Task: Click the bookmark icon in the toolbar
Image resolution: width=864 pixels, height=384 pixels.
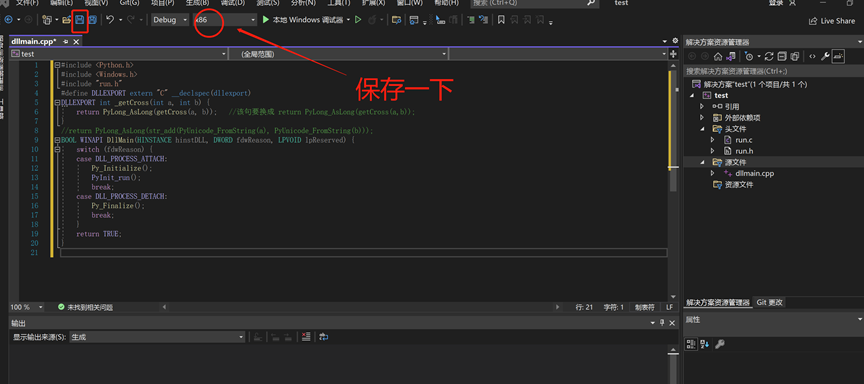Action: (501, 20)
